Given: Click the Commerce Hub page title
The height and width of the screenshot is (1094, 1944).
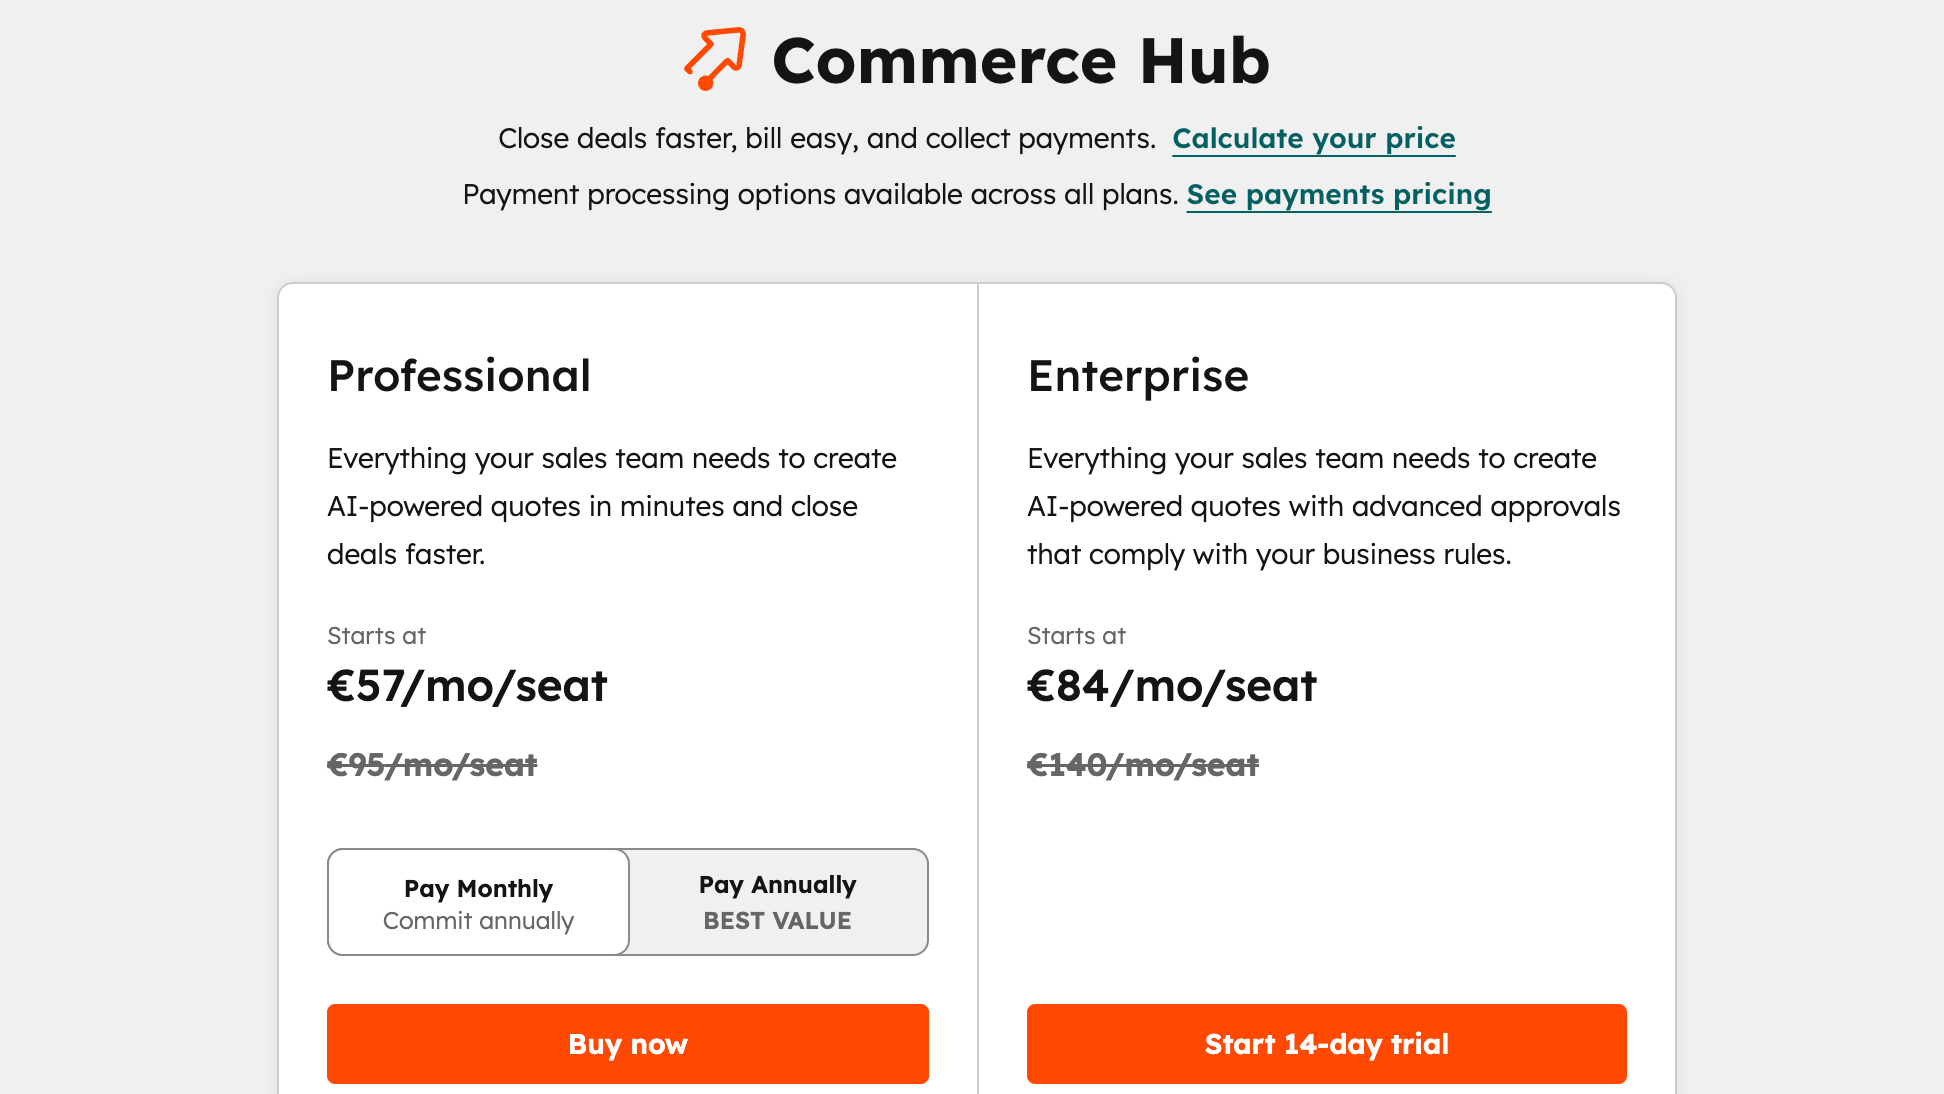Looking at the screenshot, I should pos(1021,60).
